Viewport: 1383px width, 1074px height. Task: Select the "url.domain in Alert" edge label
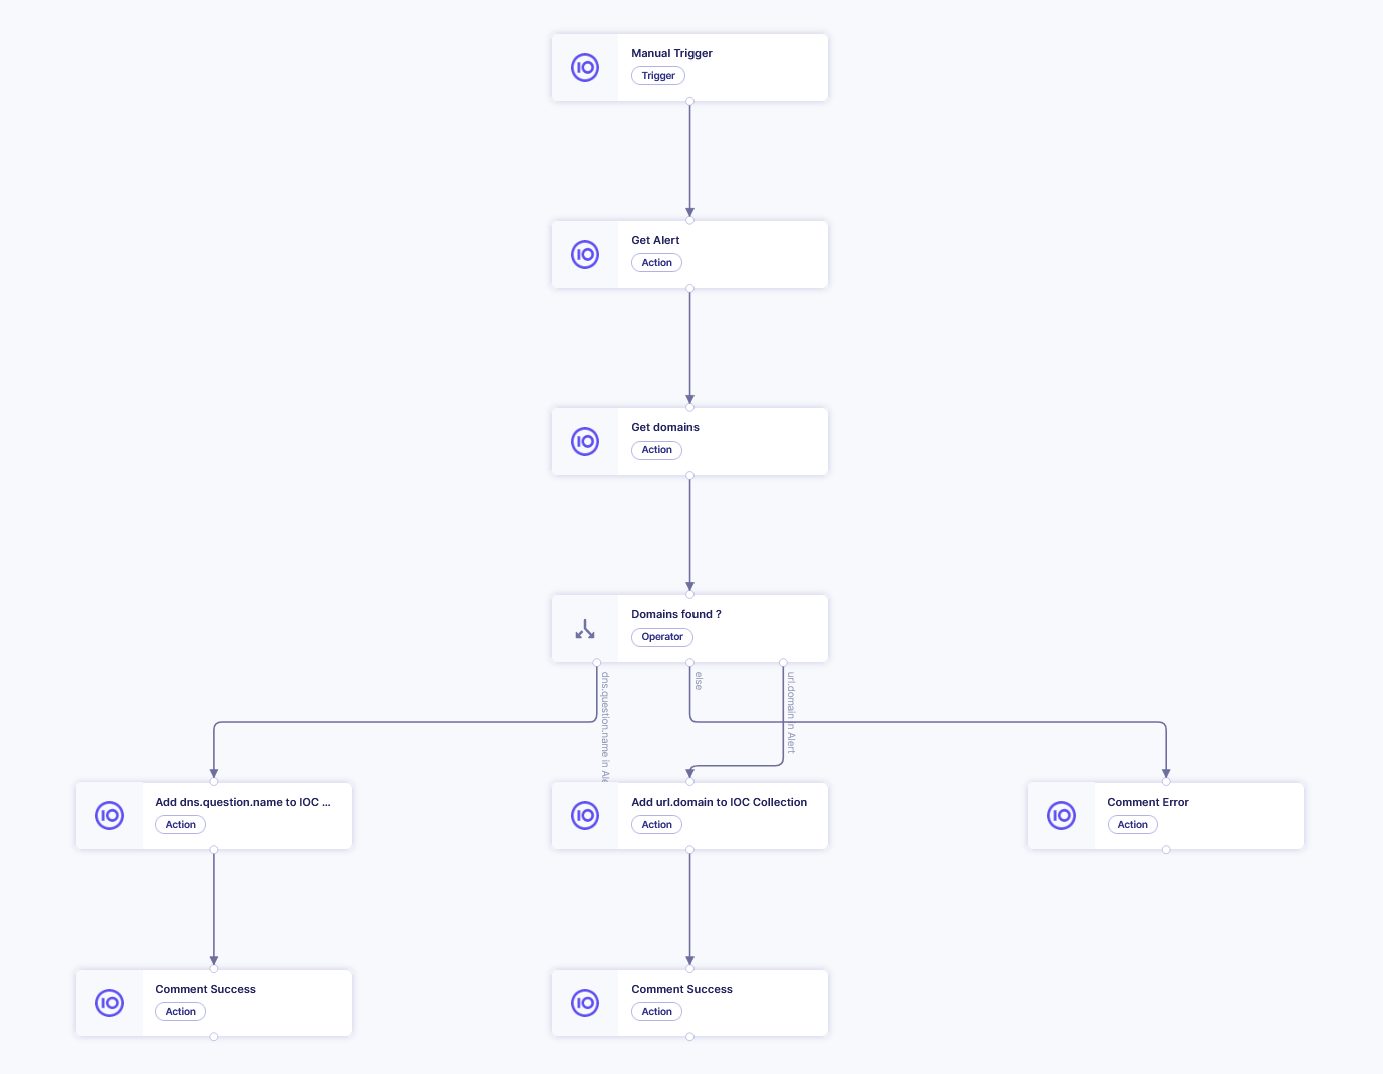[791, 712]
